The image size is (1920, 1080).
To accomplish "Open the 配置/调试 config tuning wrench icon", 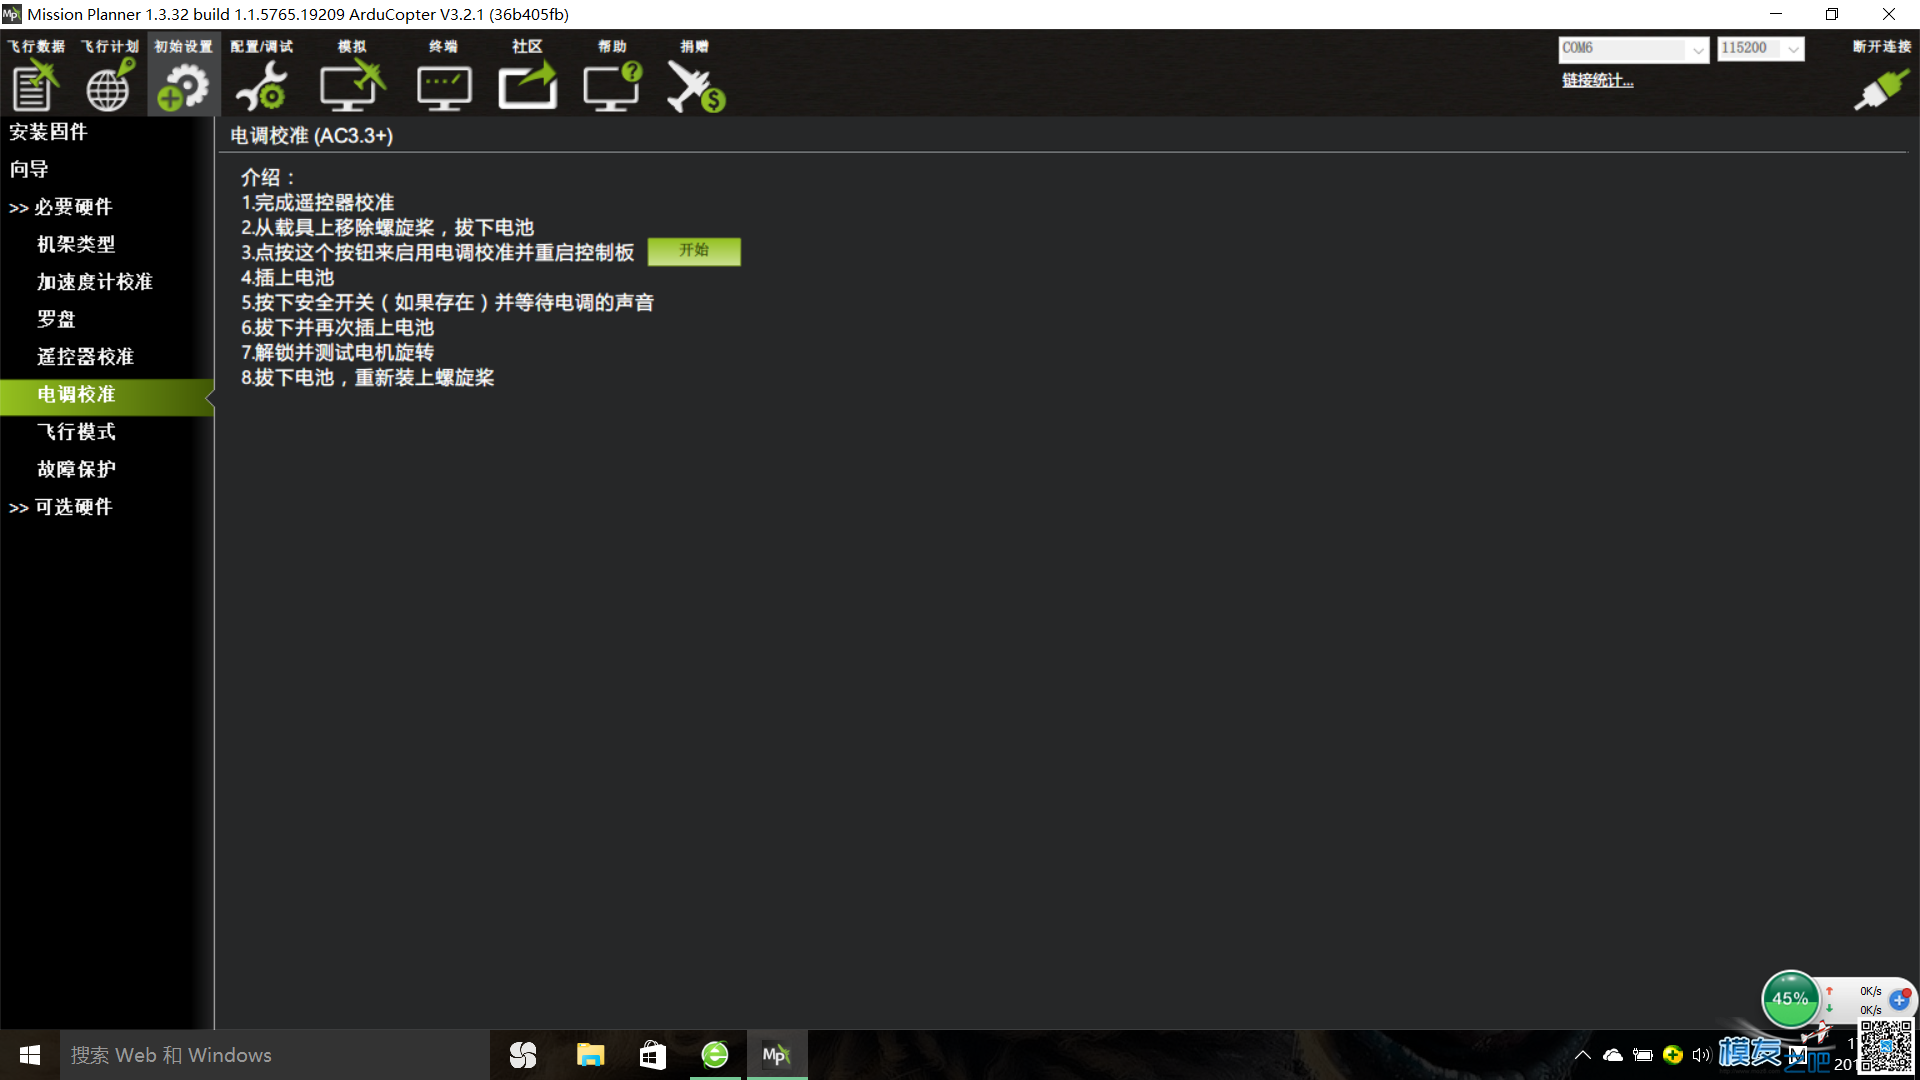I will point(261,86).
